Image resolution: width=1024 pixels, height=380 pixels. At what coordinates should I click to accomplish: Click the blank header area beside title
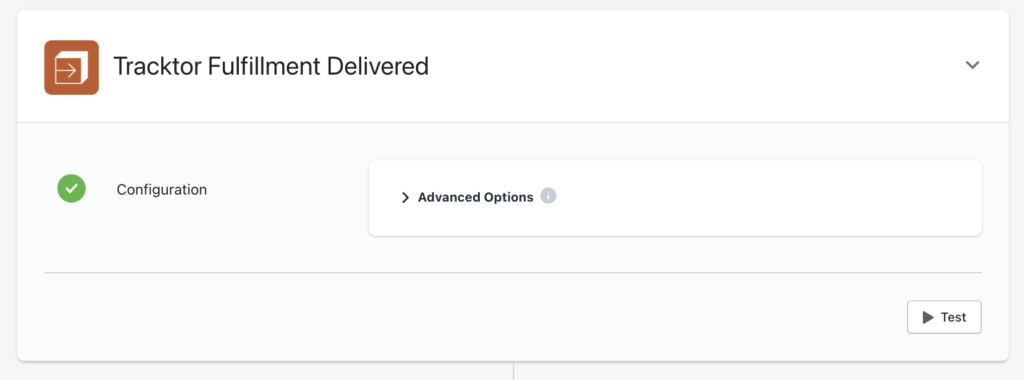click(x=692, y=67)
